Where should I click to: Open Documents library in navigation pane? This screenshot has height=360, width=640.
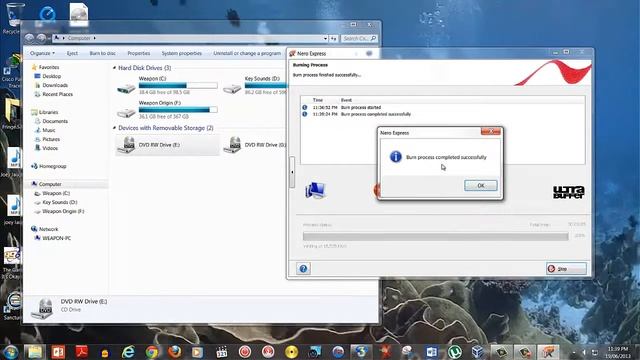point(55,121)
